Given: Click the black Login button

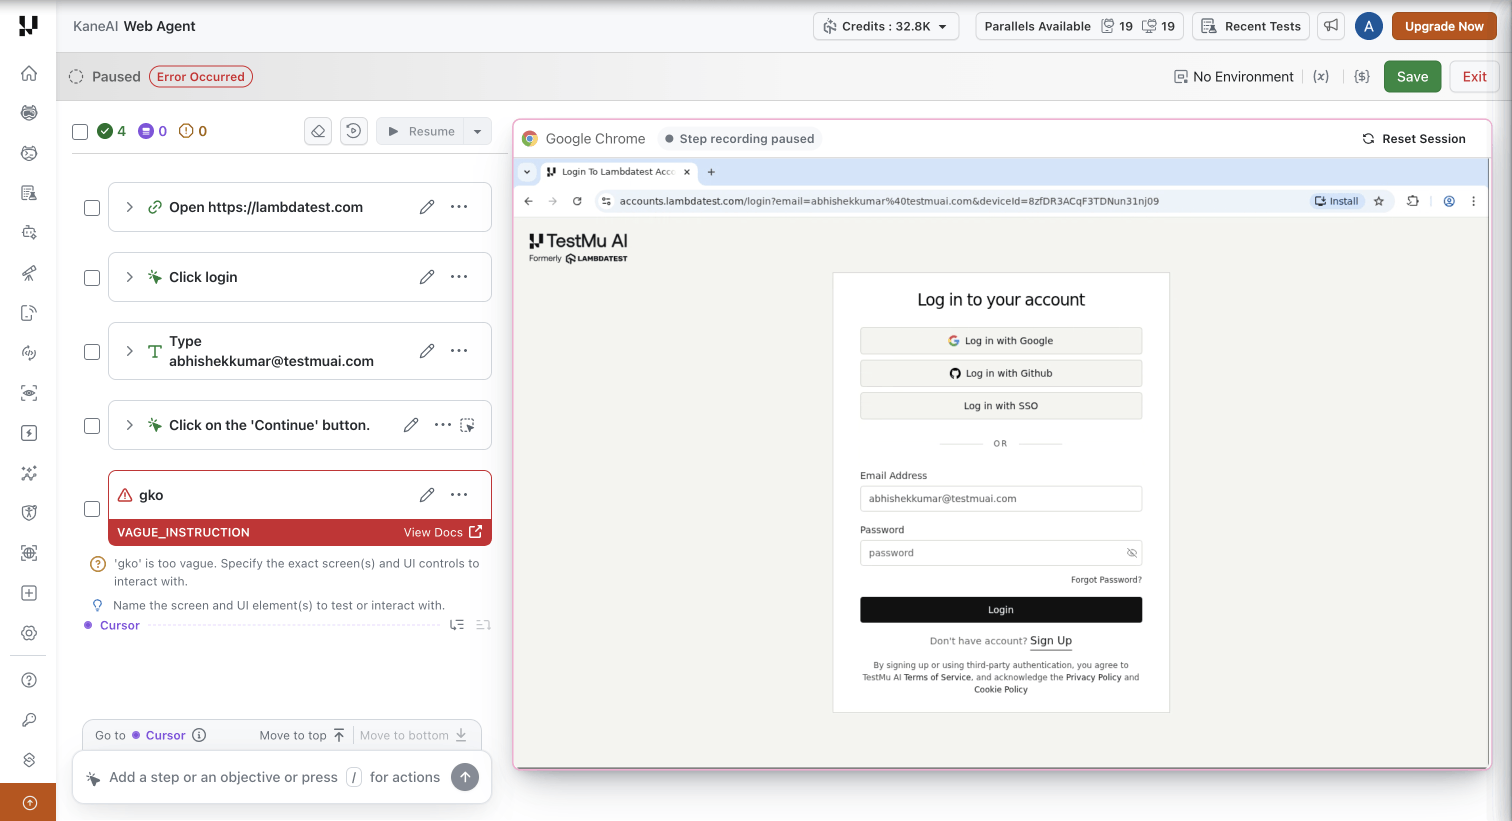Looking at the screenshot, I should (1001, 610).
